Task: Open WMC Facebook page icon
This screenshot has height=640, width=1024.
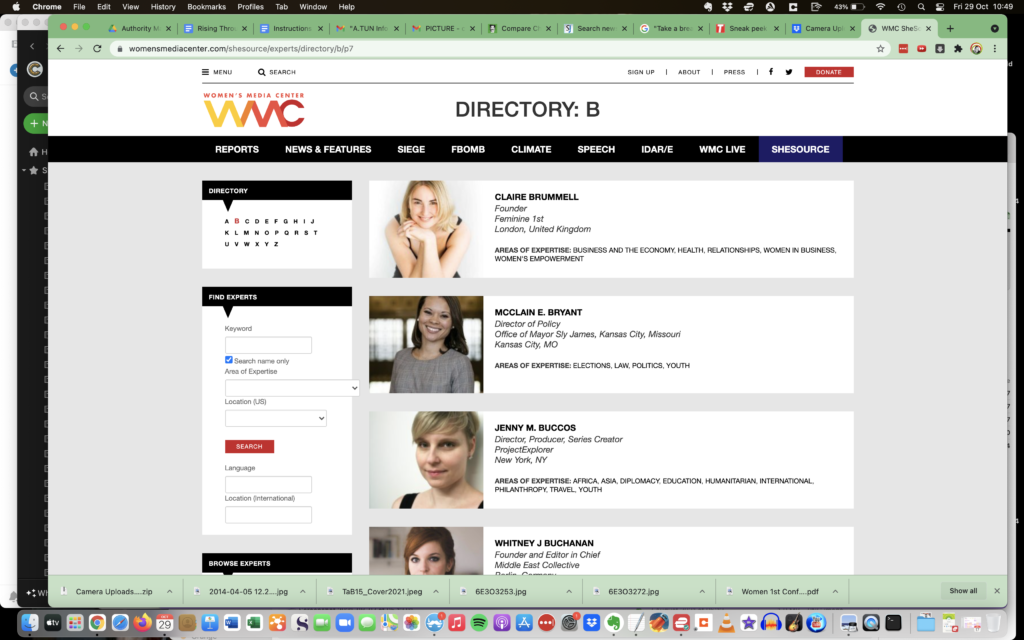Action: [771, 72]
